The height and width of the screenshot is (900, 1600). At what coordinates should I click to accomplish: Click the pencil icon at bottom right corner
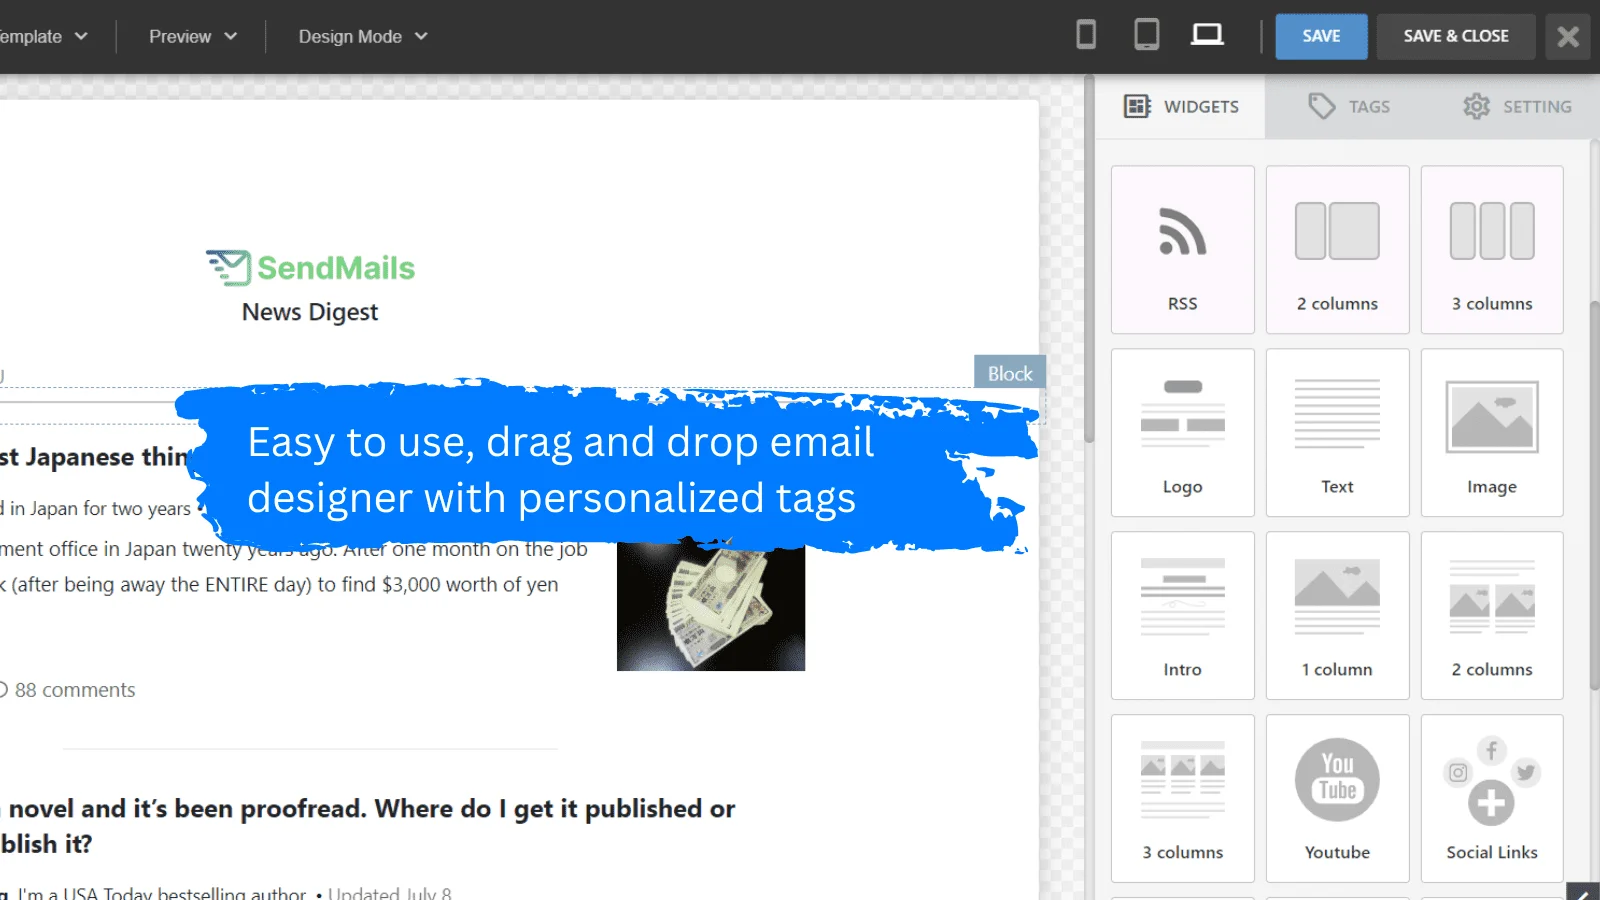tap(1584, 892)
